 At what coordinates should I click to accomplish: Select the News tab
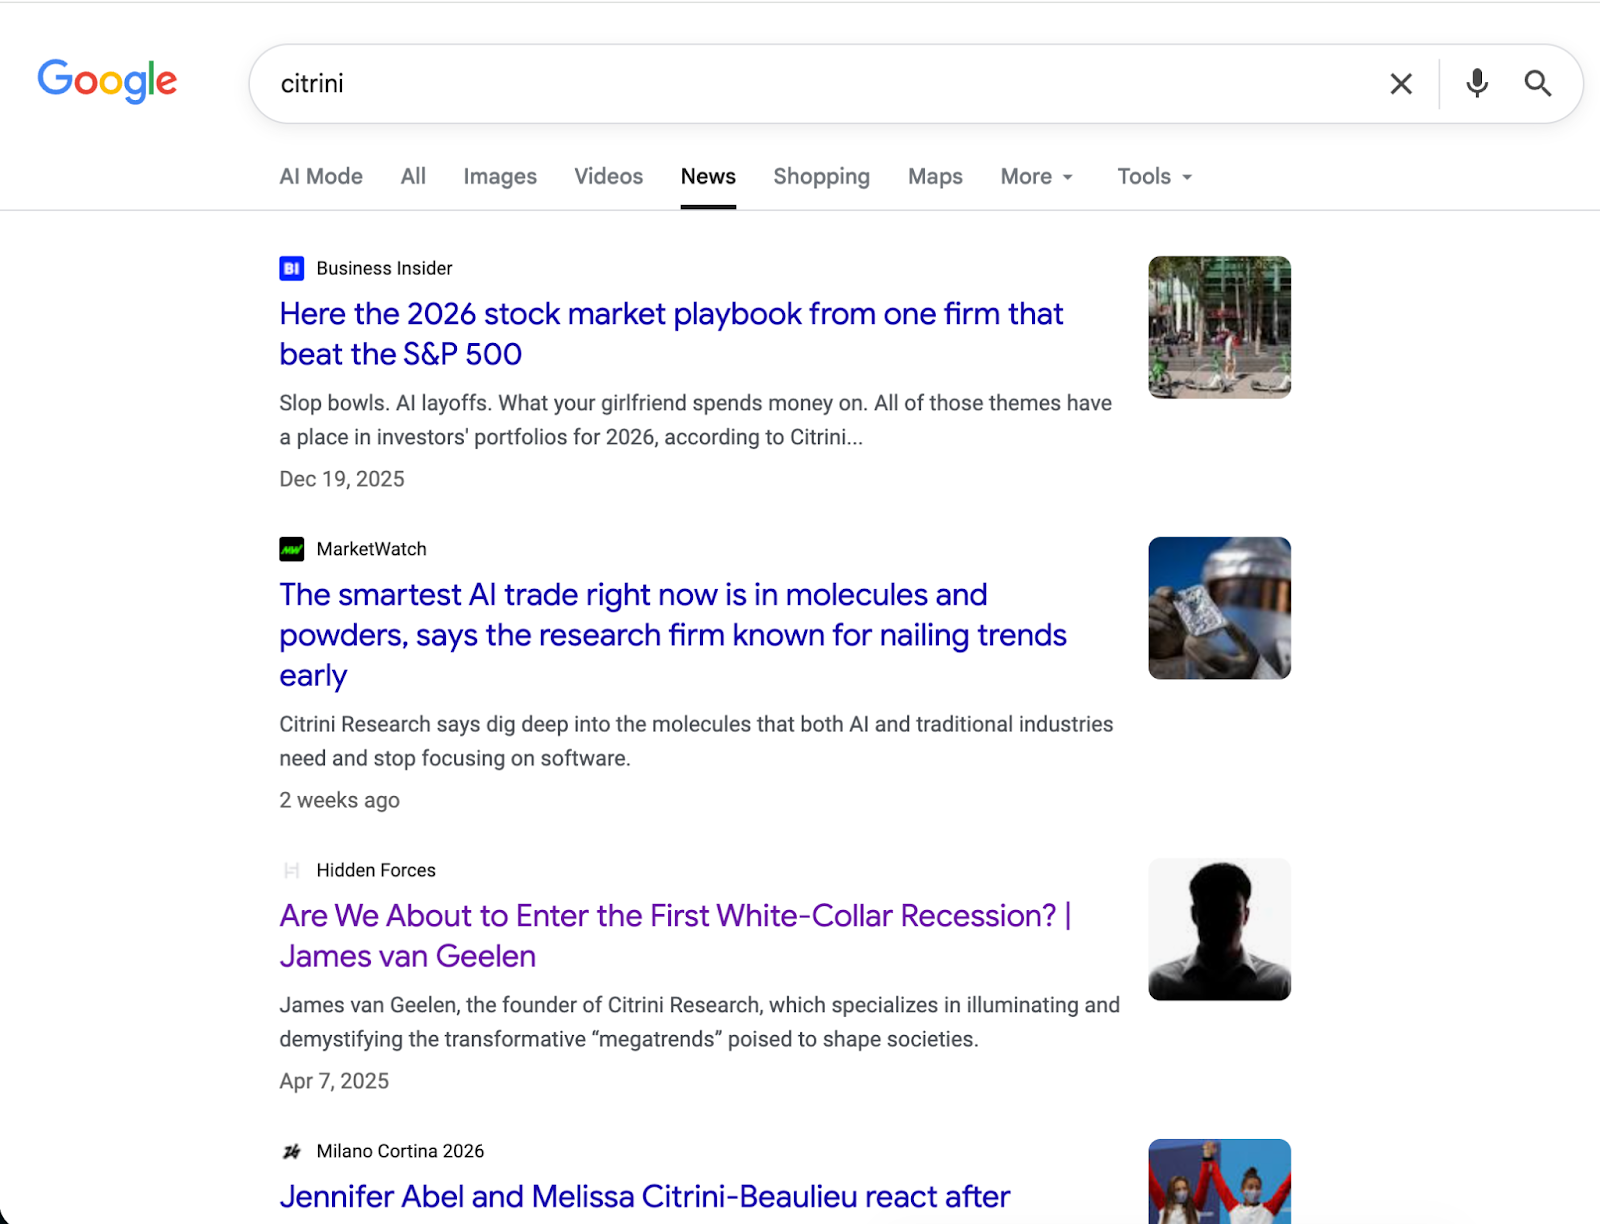click(708, 177)
